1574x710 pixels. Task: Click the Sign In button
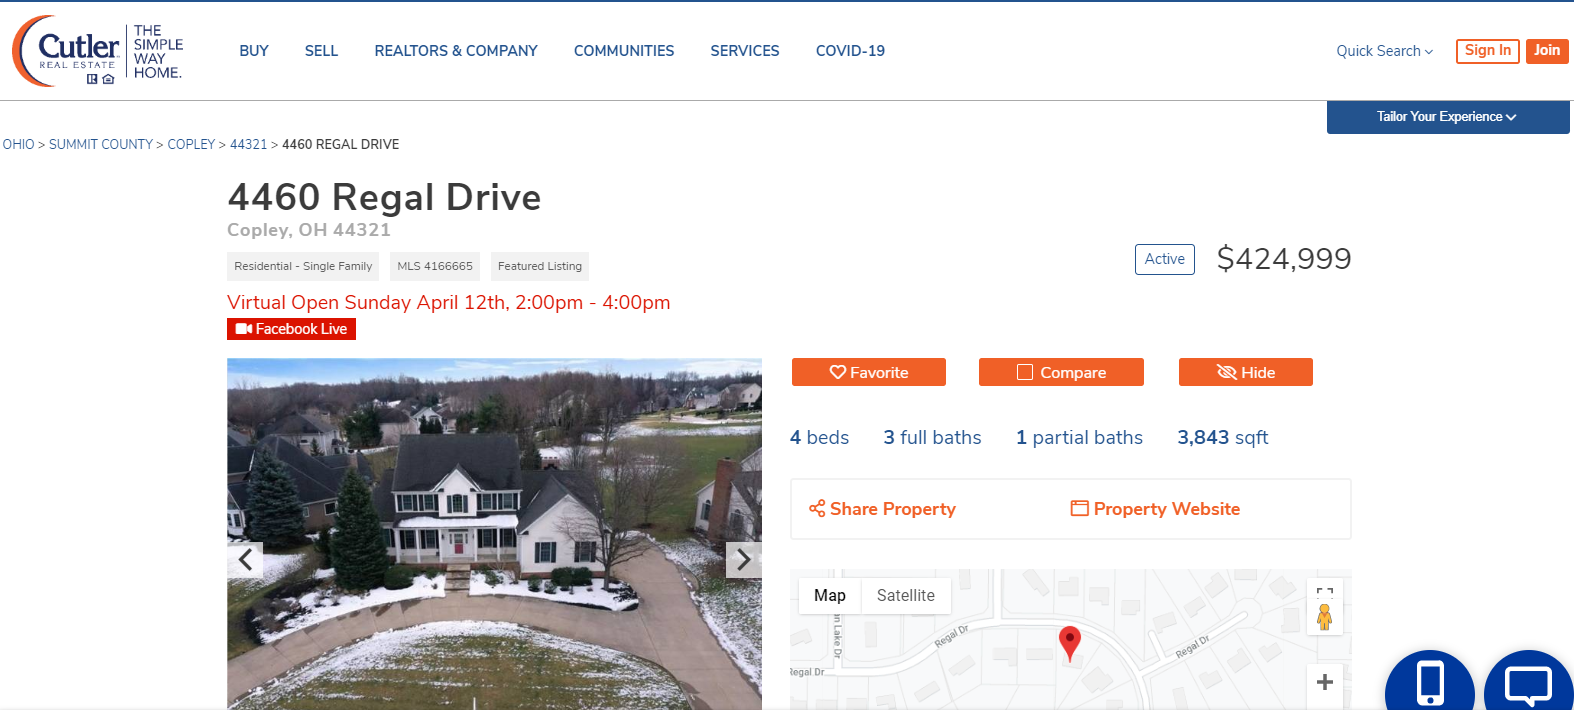[1488, 51]
